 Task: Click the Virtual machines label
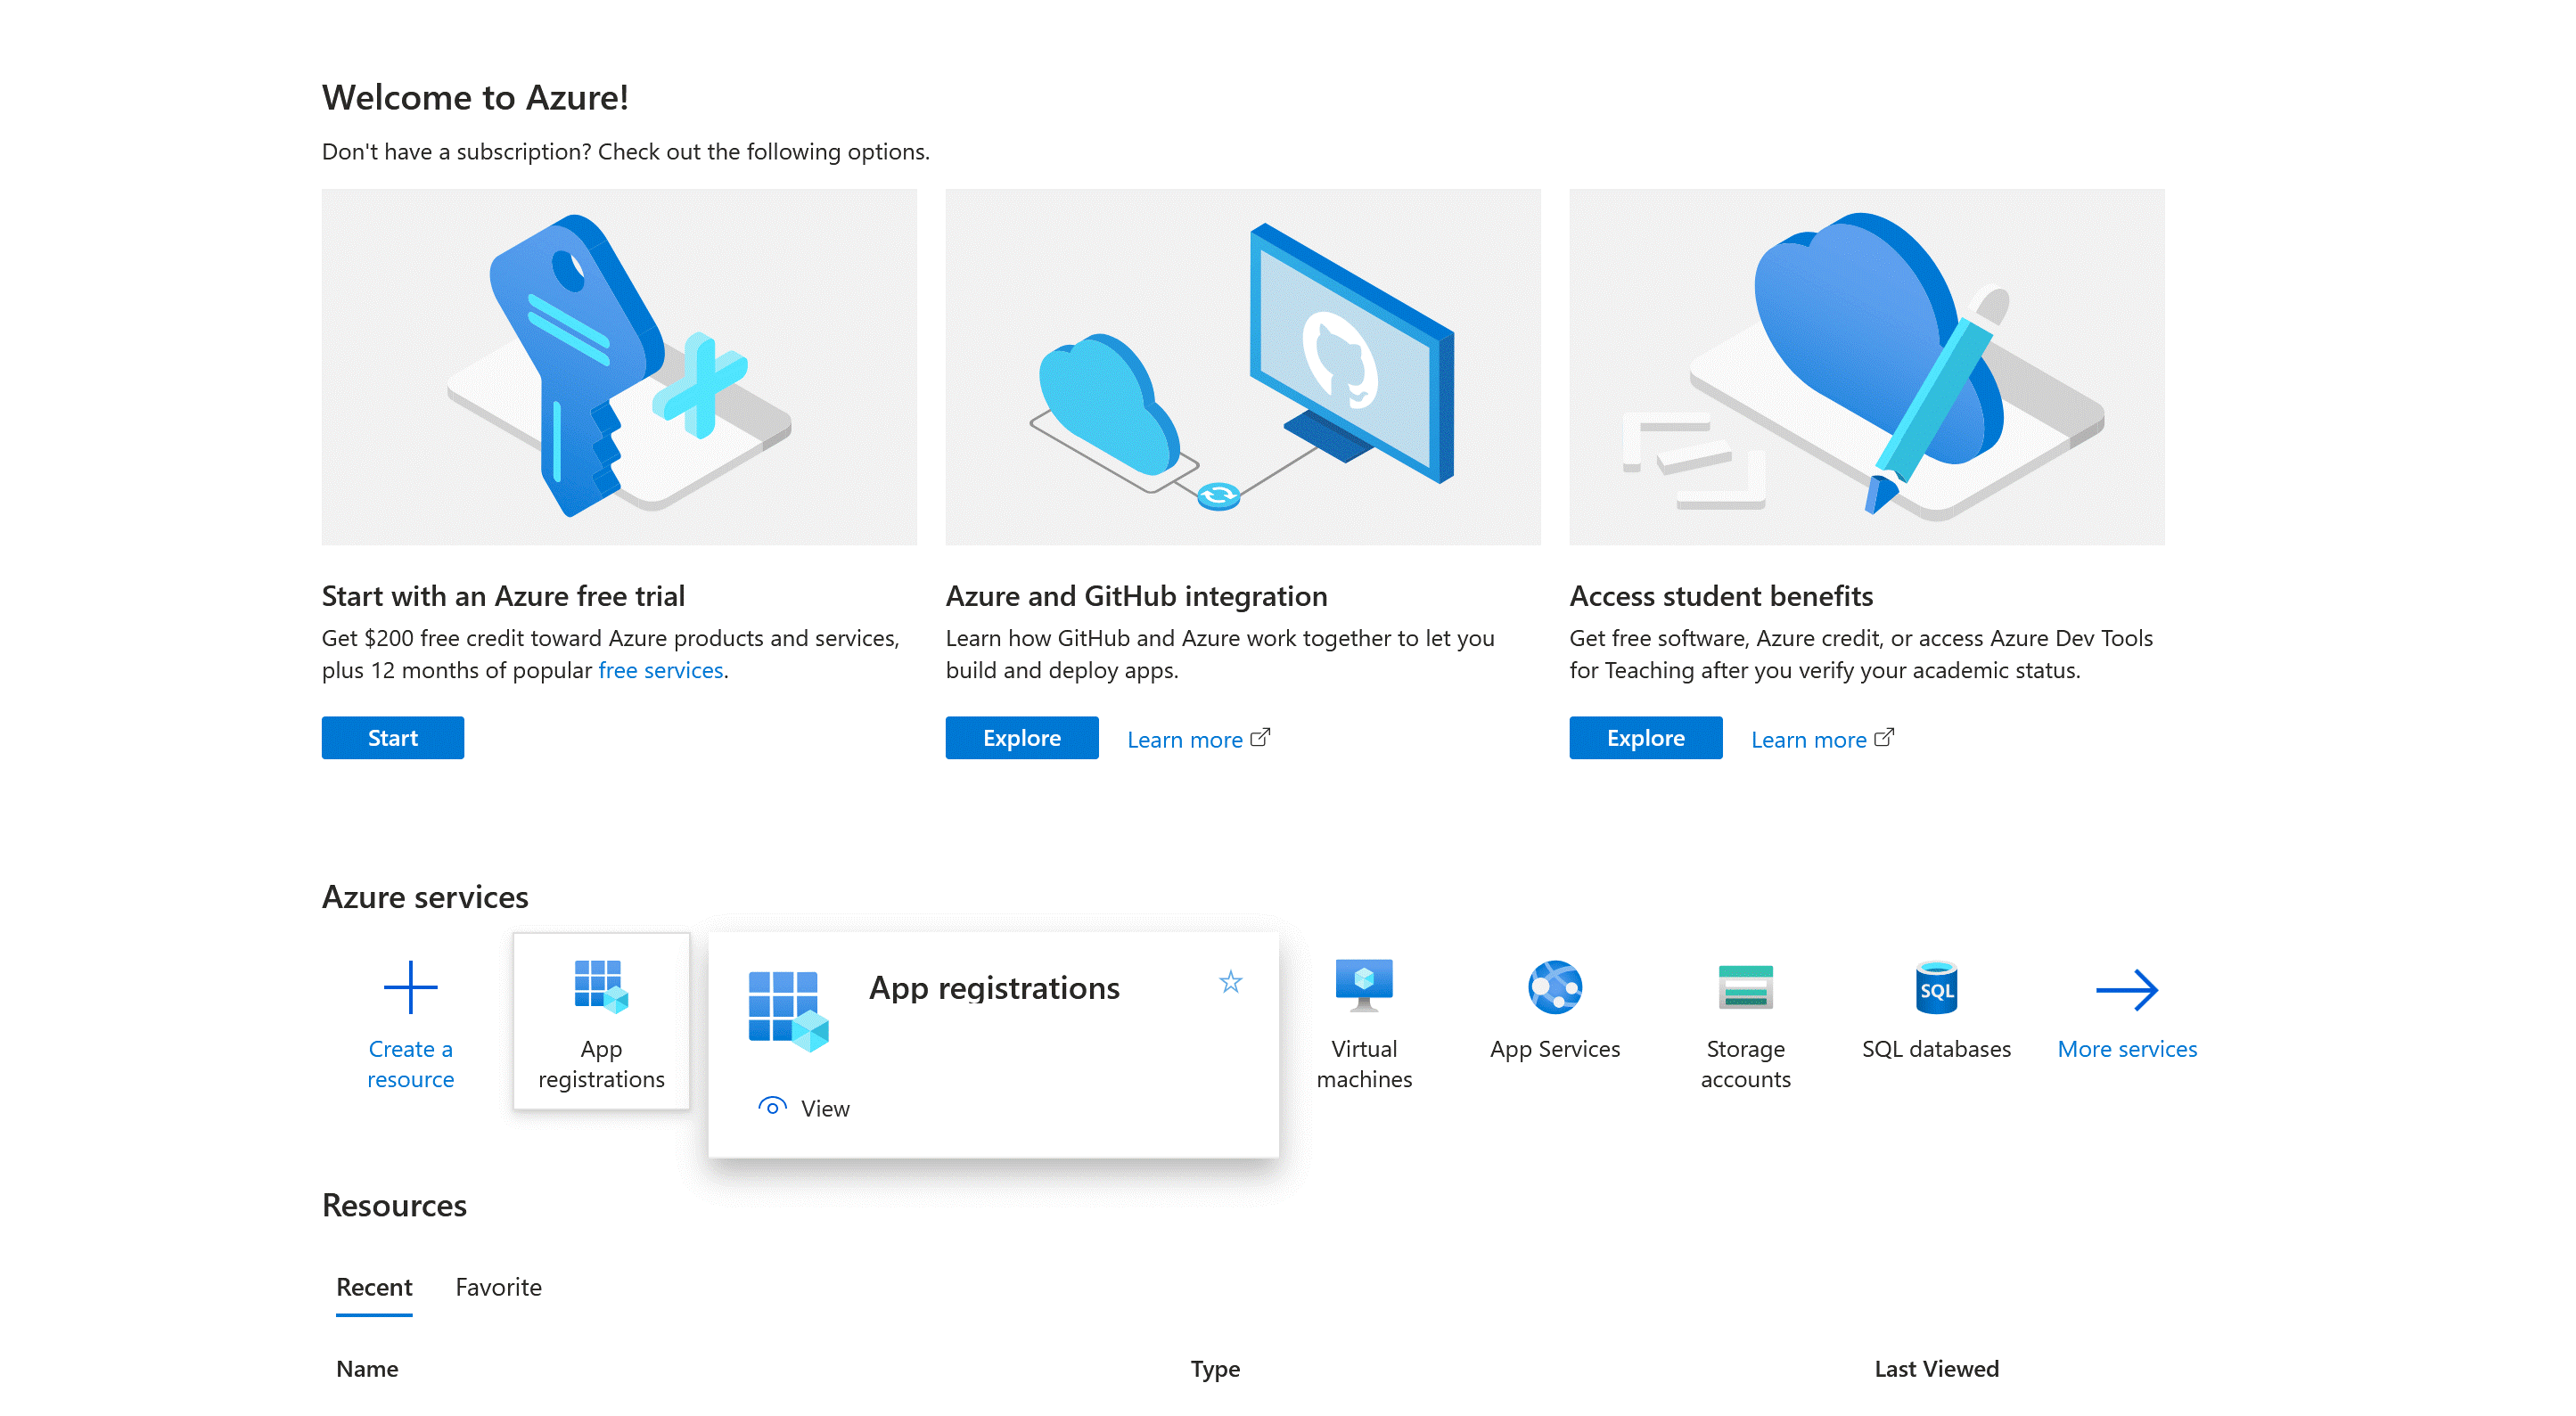[1363, 1064]
